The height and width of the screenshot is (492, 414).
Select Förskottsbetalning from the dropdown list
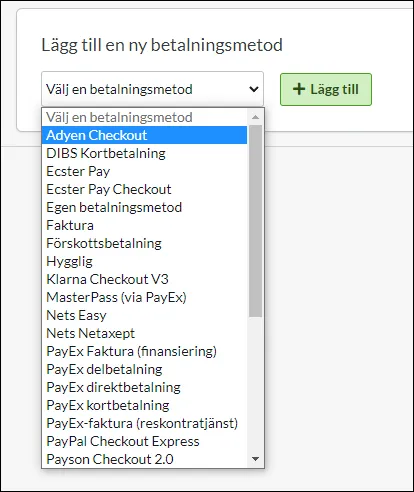tap(144, 243)
